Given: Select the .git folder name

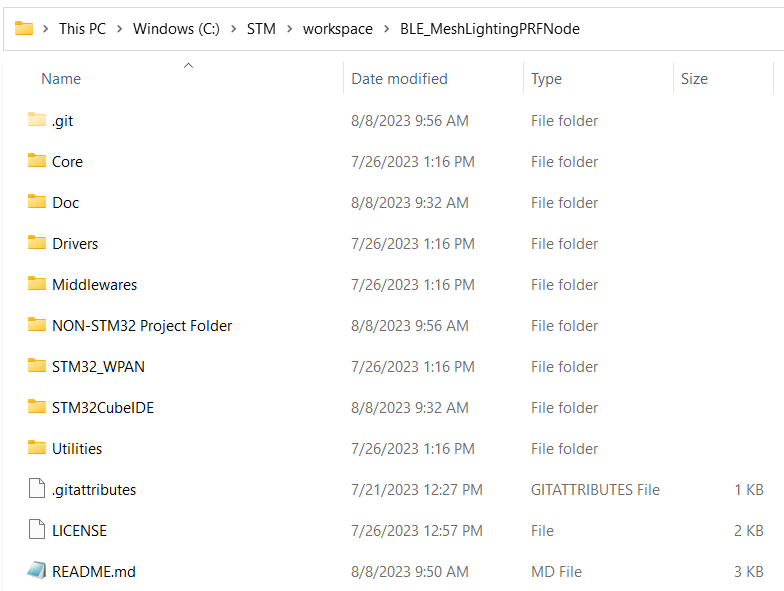Looking at the screenshot, I should pos(62,121).
